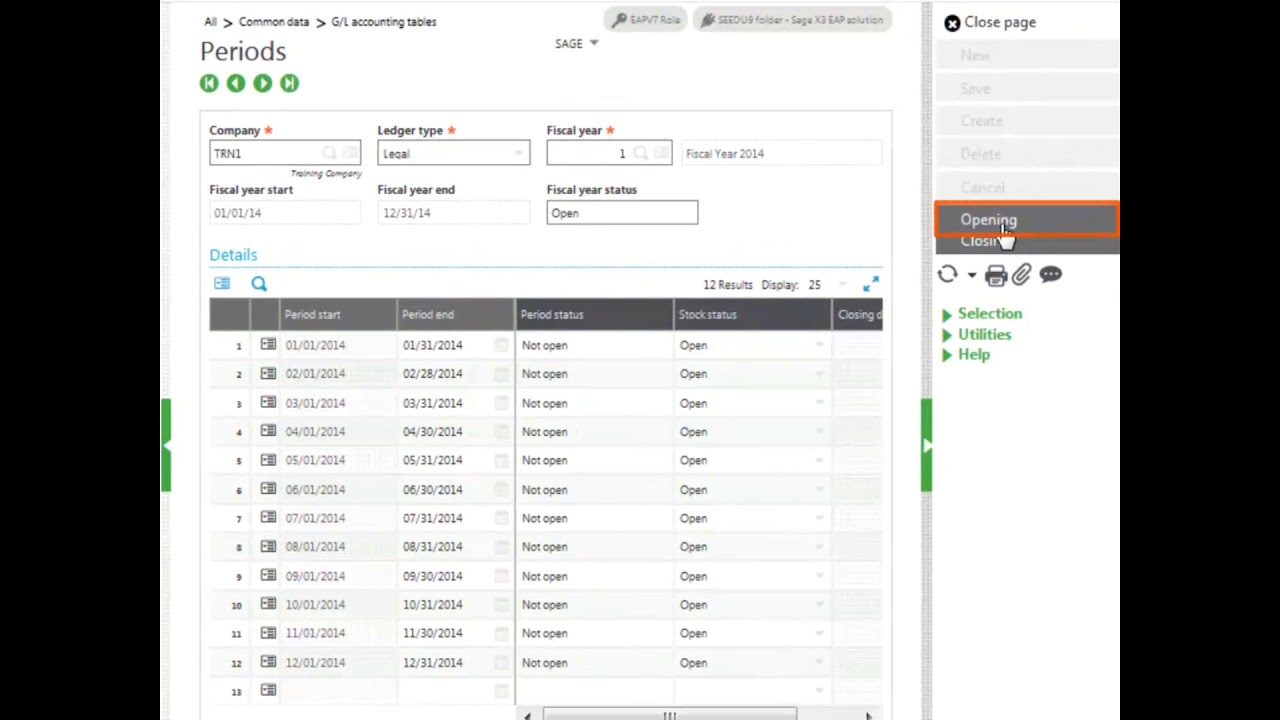Open row 8 line action icon
Screen dimensions: 1280x720
coord(268,546)
